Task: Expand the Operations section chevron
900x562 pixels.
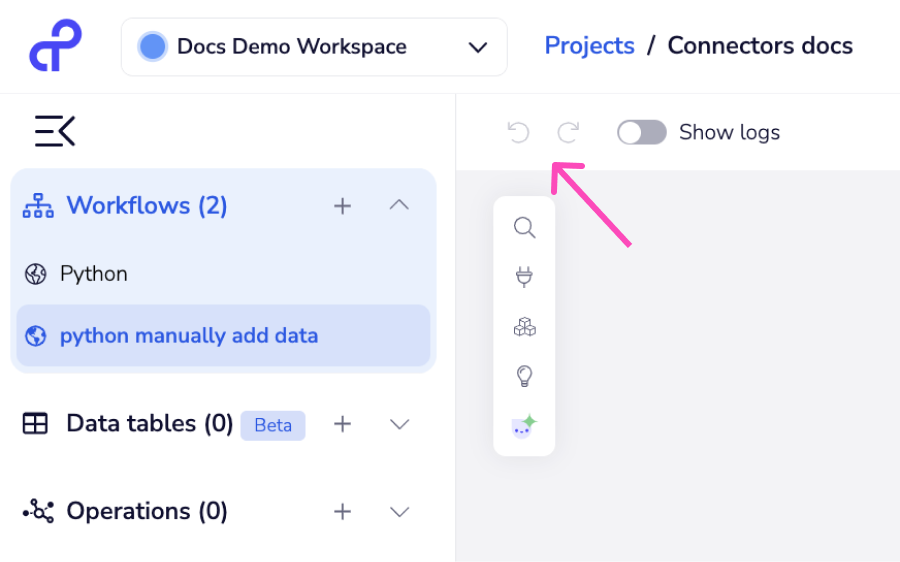Action: (x=399, y=512)
